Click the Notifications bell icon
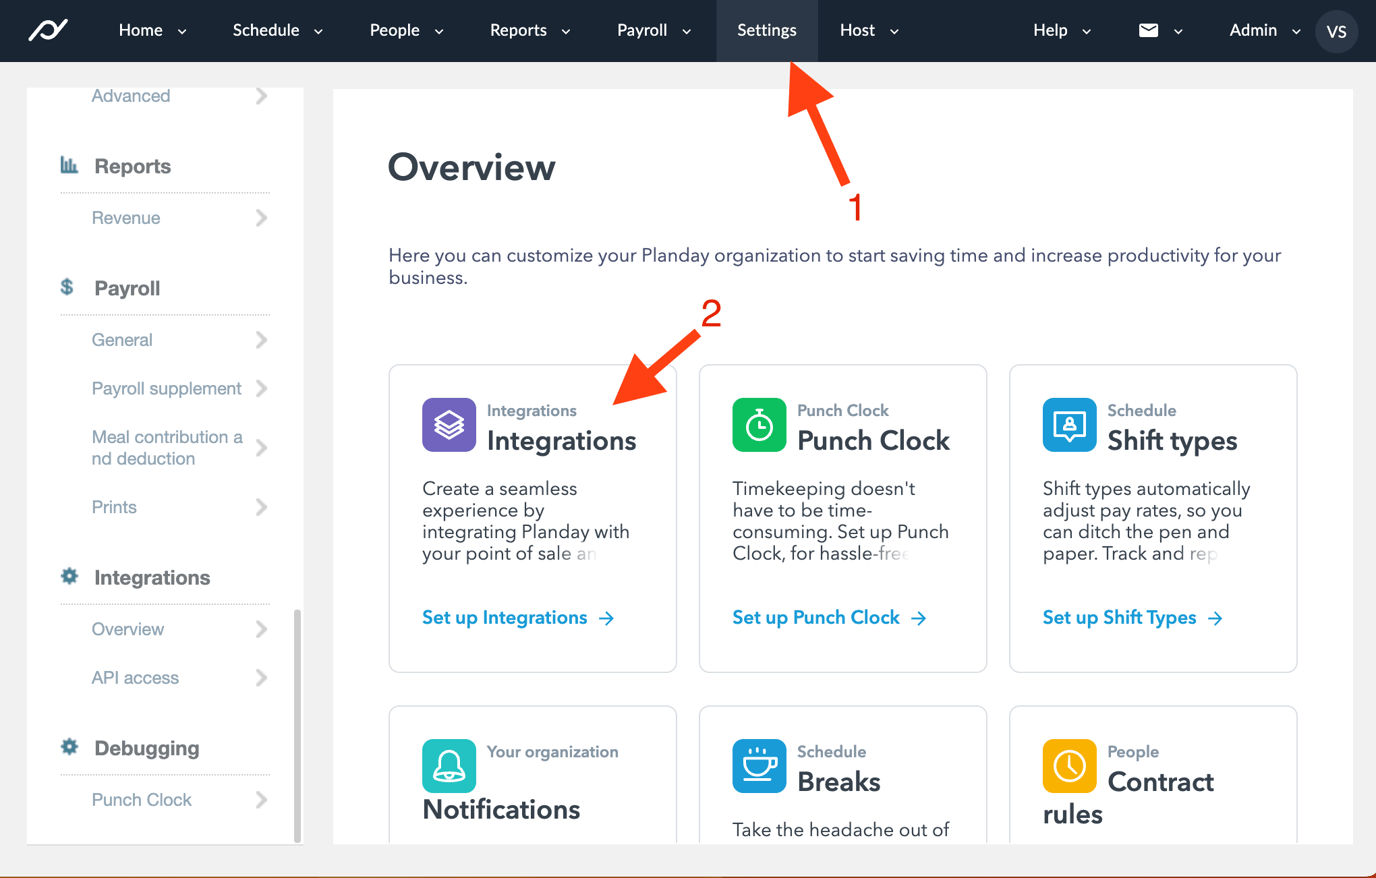 coord(448,766)
